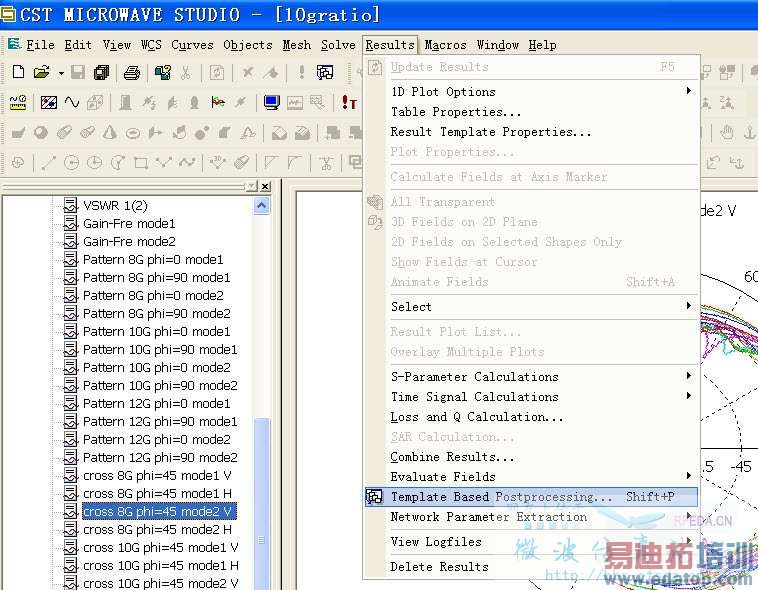
Task: Click the Template Based Postprocessing toolbar icon
Action: click(325, 72)
